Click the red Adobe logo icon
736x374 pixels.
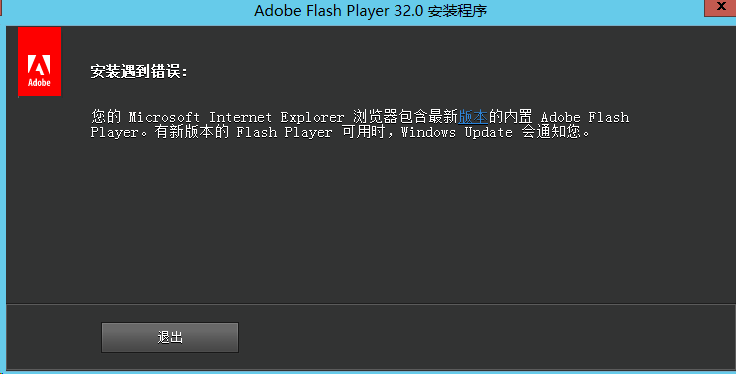click(39, 61)
